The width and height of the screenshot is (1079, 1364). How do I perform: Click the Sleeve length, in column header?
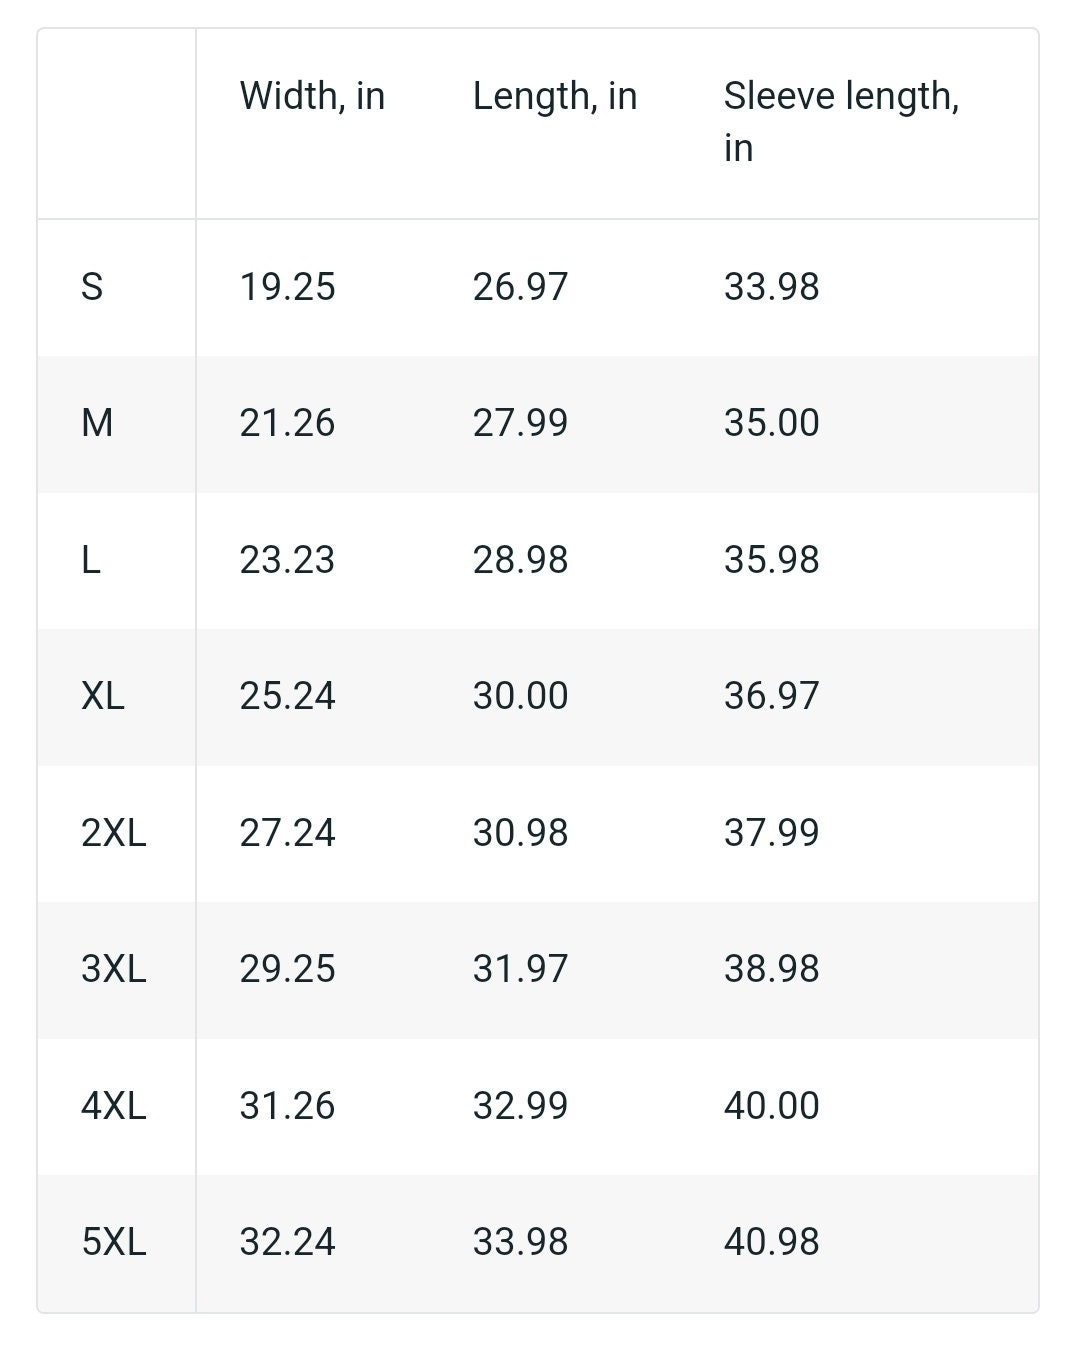point(841,122)
